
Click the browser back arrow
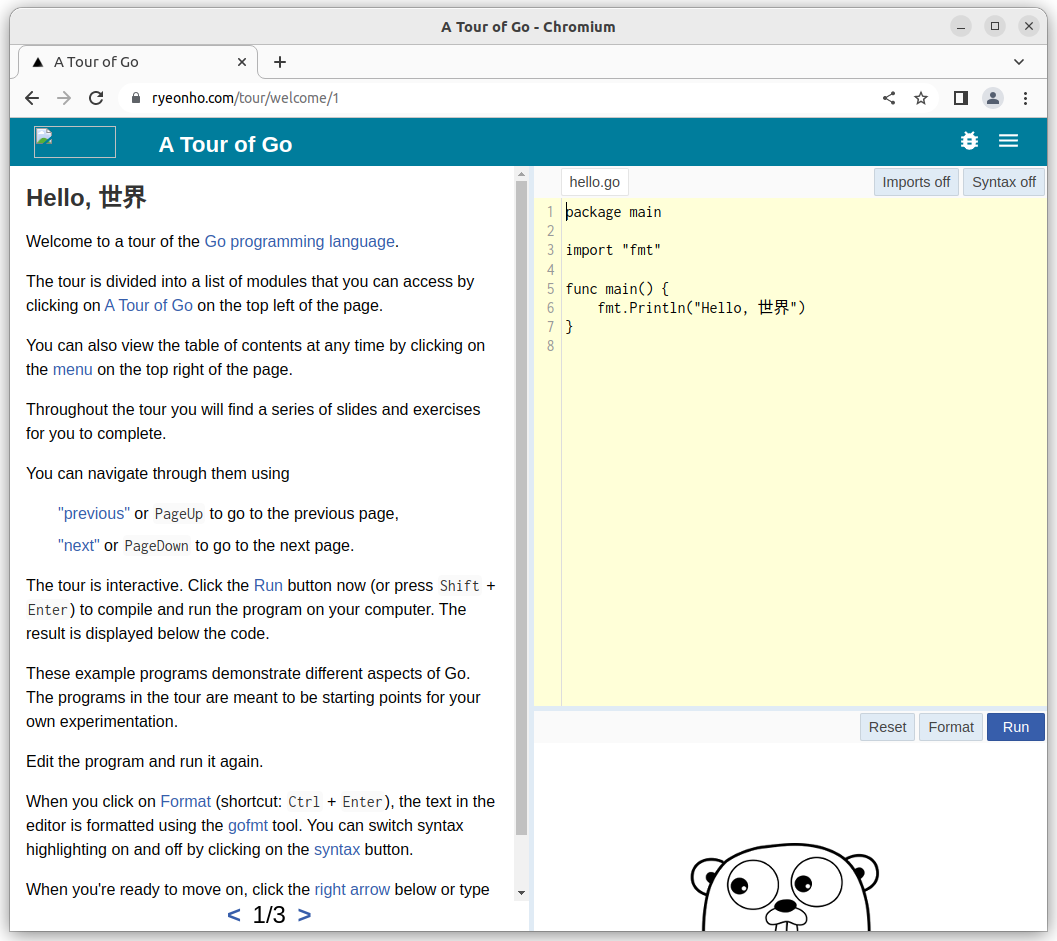[32, 98]
